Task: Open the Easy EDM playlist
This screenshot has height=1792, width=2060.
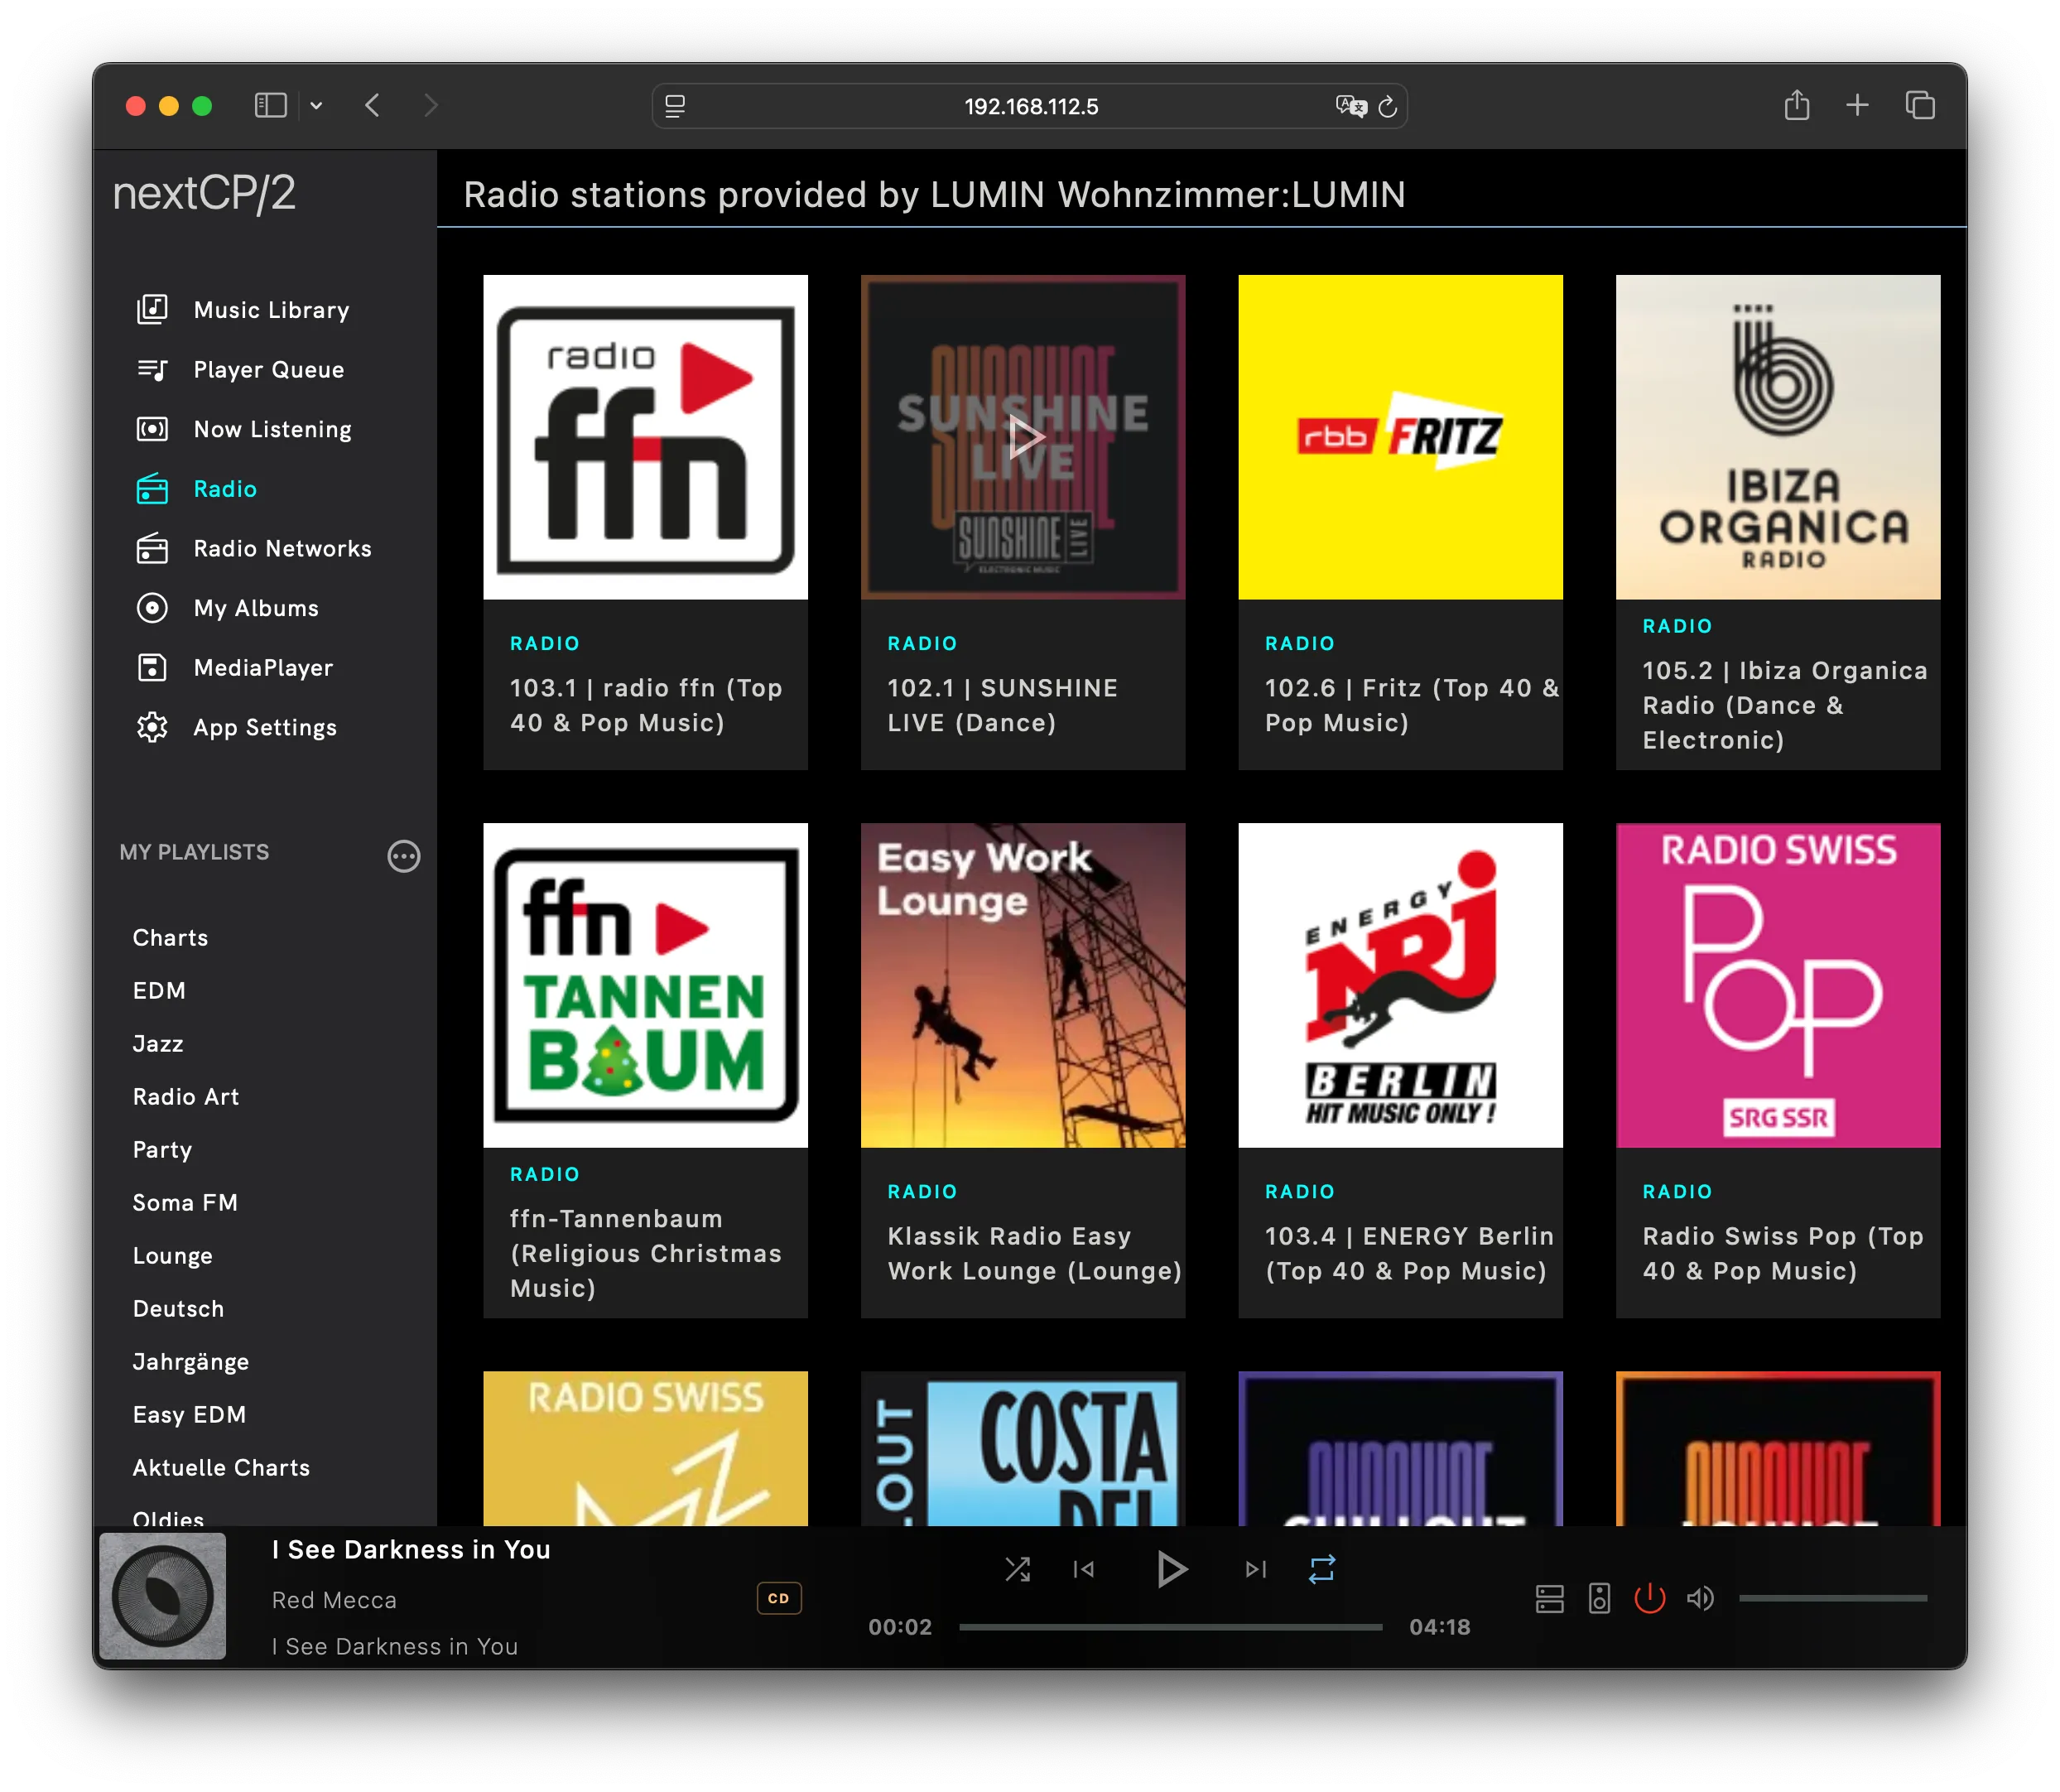Action: pyautogui.click(x=189, y=1414)
